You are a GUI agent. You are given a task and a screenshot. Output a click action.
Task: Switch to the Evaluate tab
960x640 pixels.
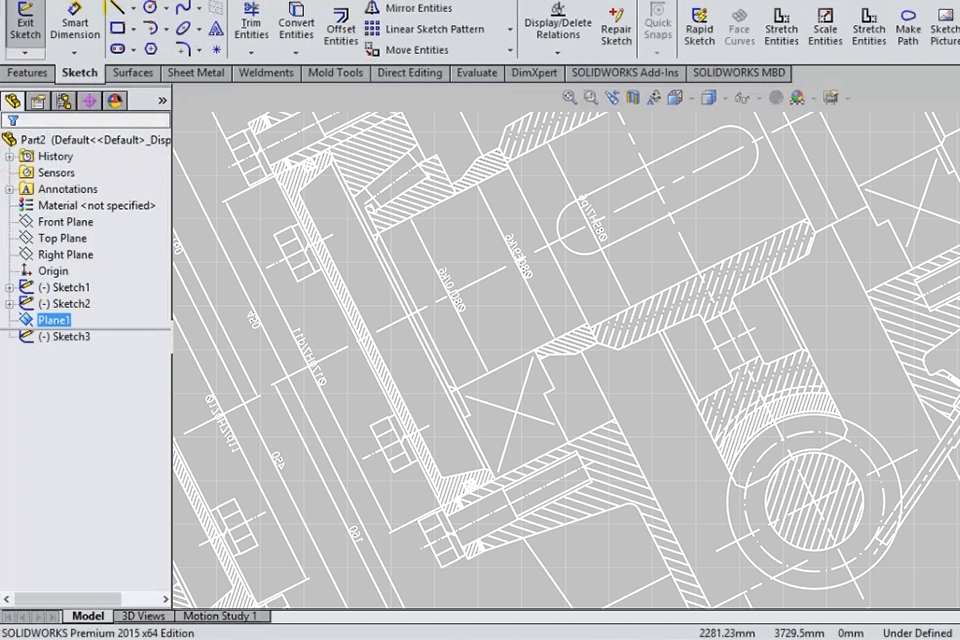[476, 73]
